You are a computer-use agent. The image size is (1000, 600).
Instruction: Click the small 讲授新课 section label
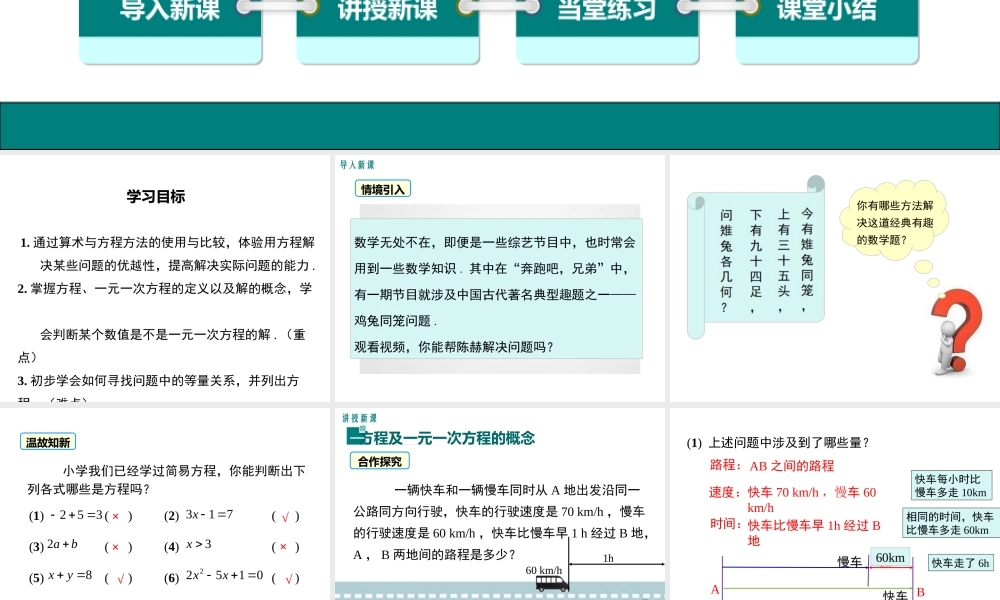point(360,418)
